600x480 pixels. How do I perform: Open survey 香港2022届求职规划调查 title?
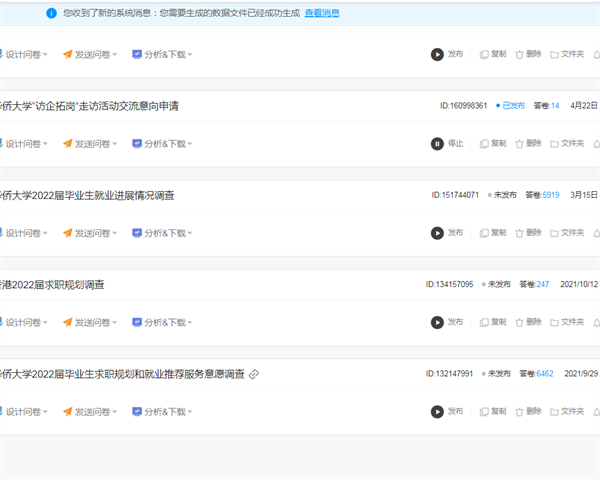(52, 285)
